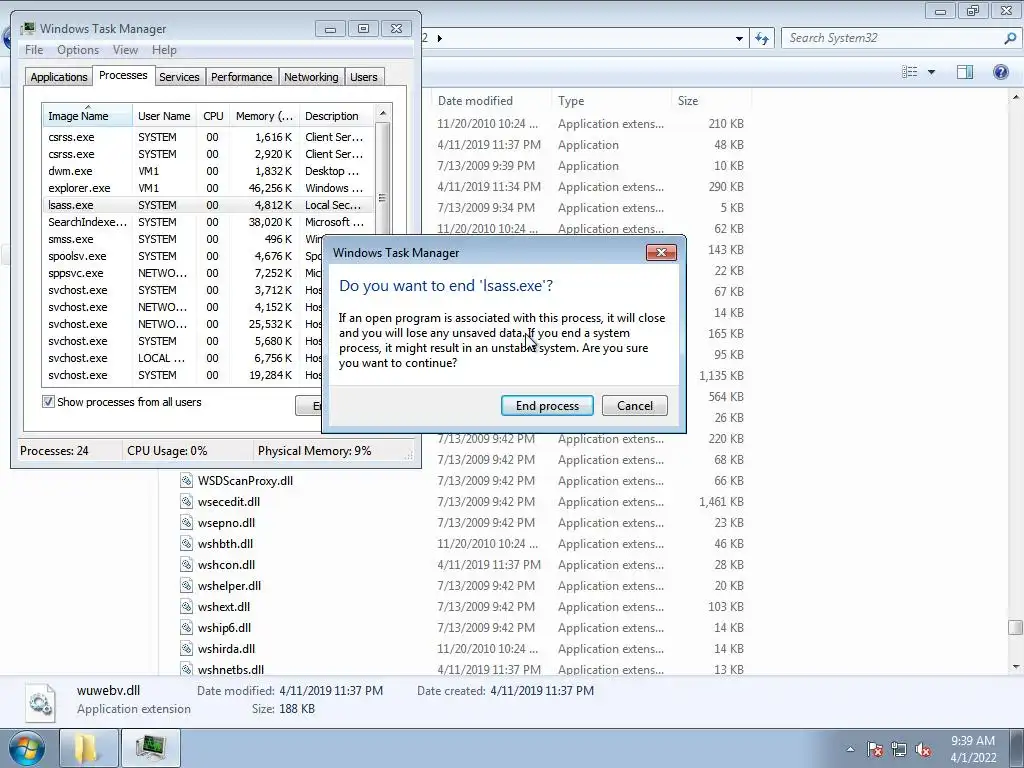Click the Search System32 input field

pos(893,38)
